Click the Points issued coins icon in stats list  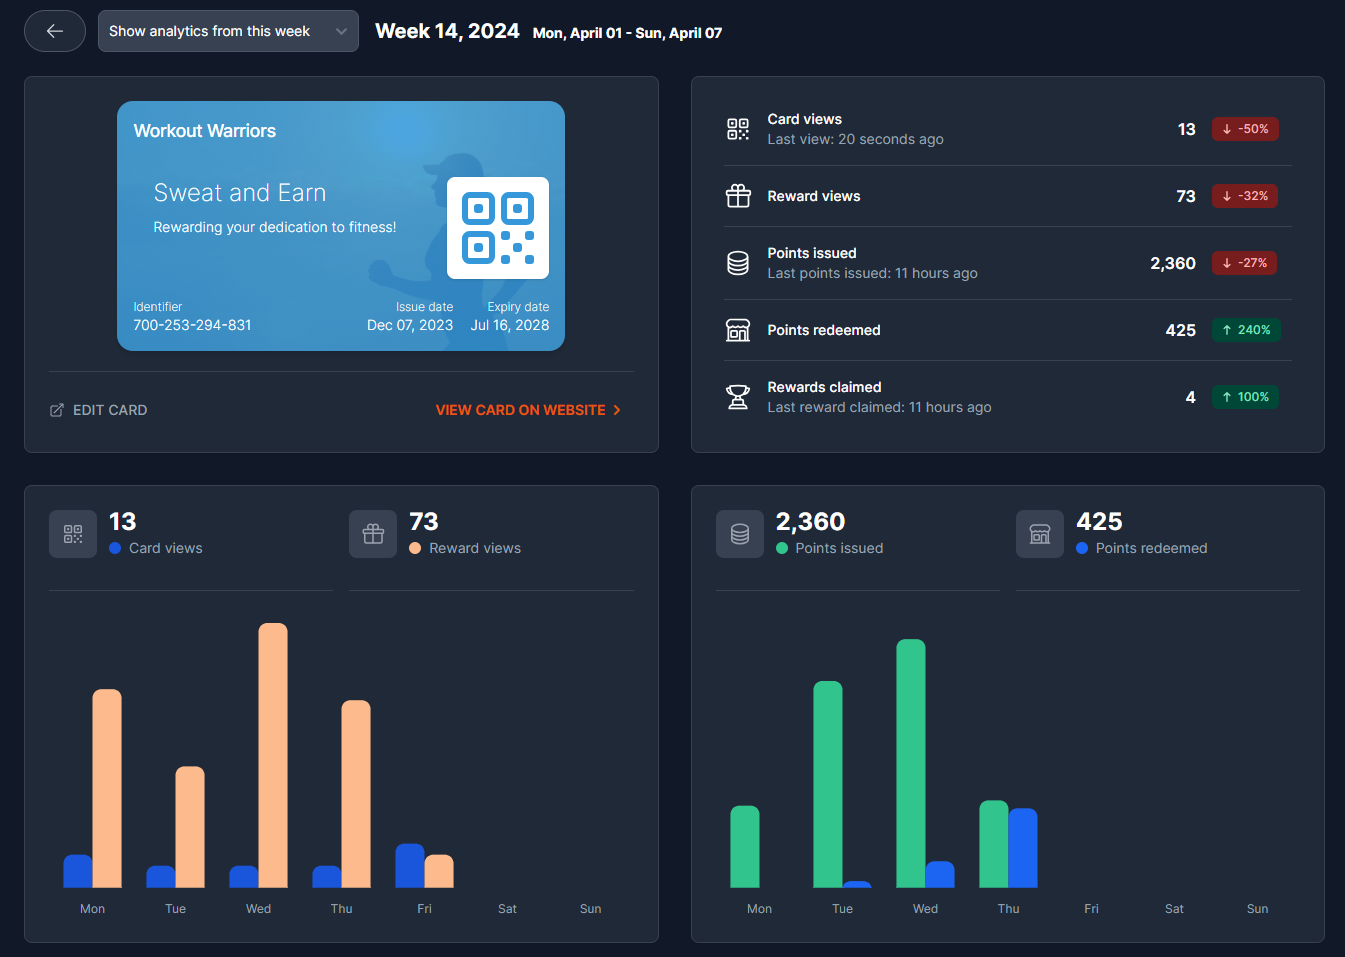(738, 263)
